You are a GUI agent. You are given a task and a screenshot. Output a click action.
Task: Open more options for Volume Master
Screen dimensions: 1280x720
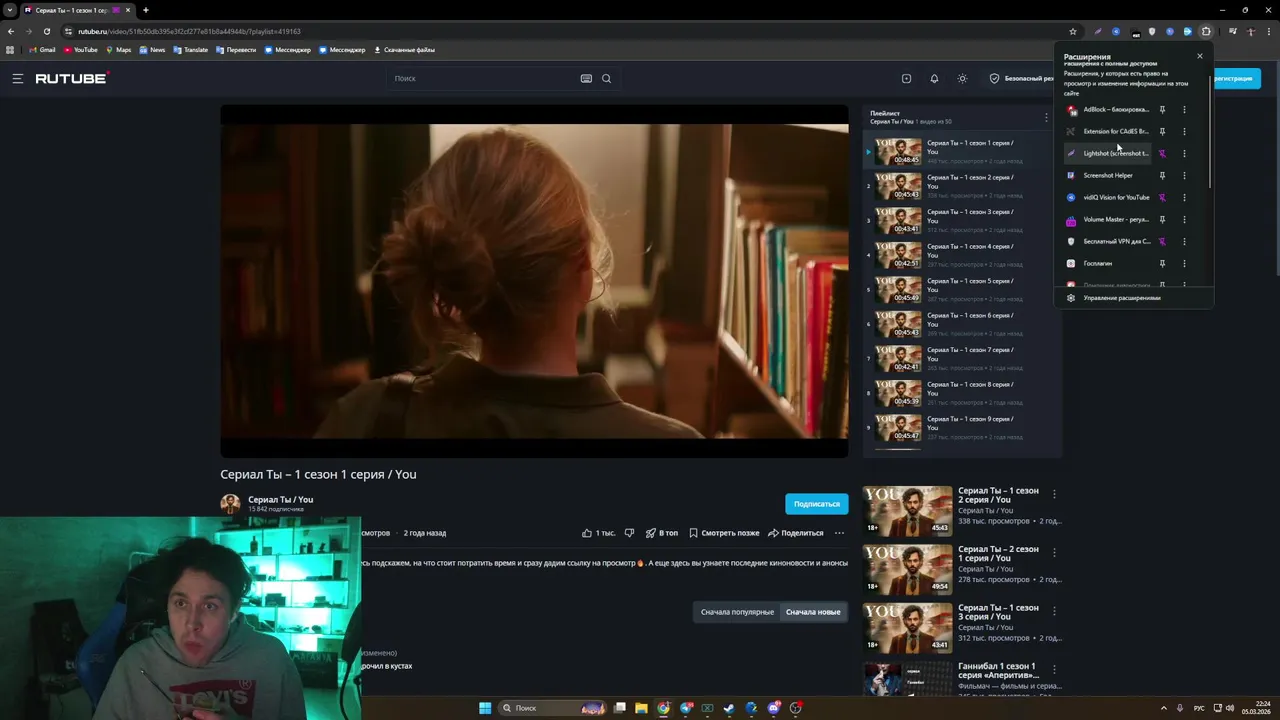click(x=1184, y=220)
